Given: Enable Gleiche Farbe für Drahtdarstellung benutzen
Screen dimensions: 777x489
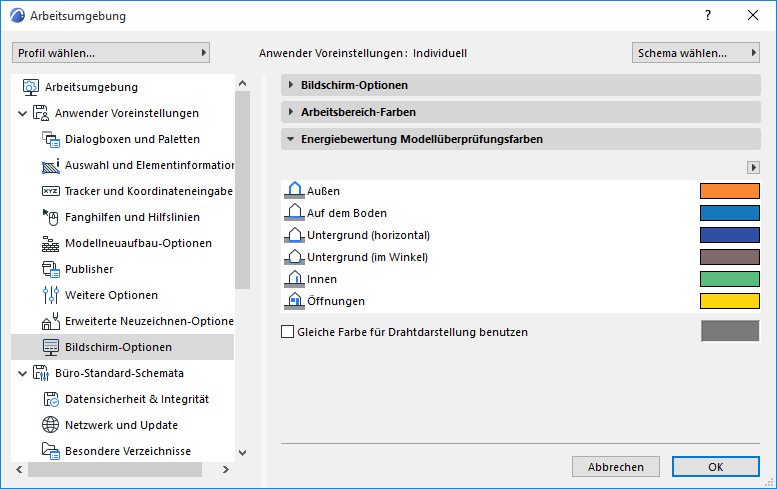Looking at the screenshot, I should pos(289,332).
